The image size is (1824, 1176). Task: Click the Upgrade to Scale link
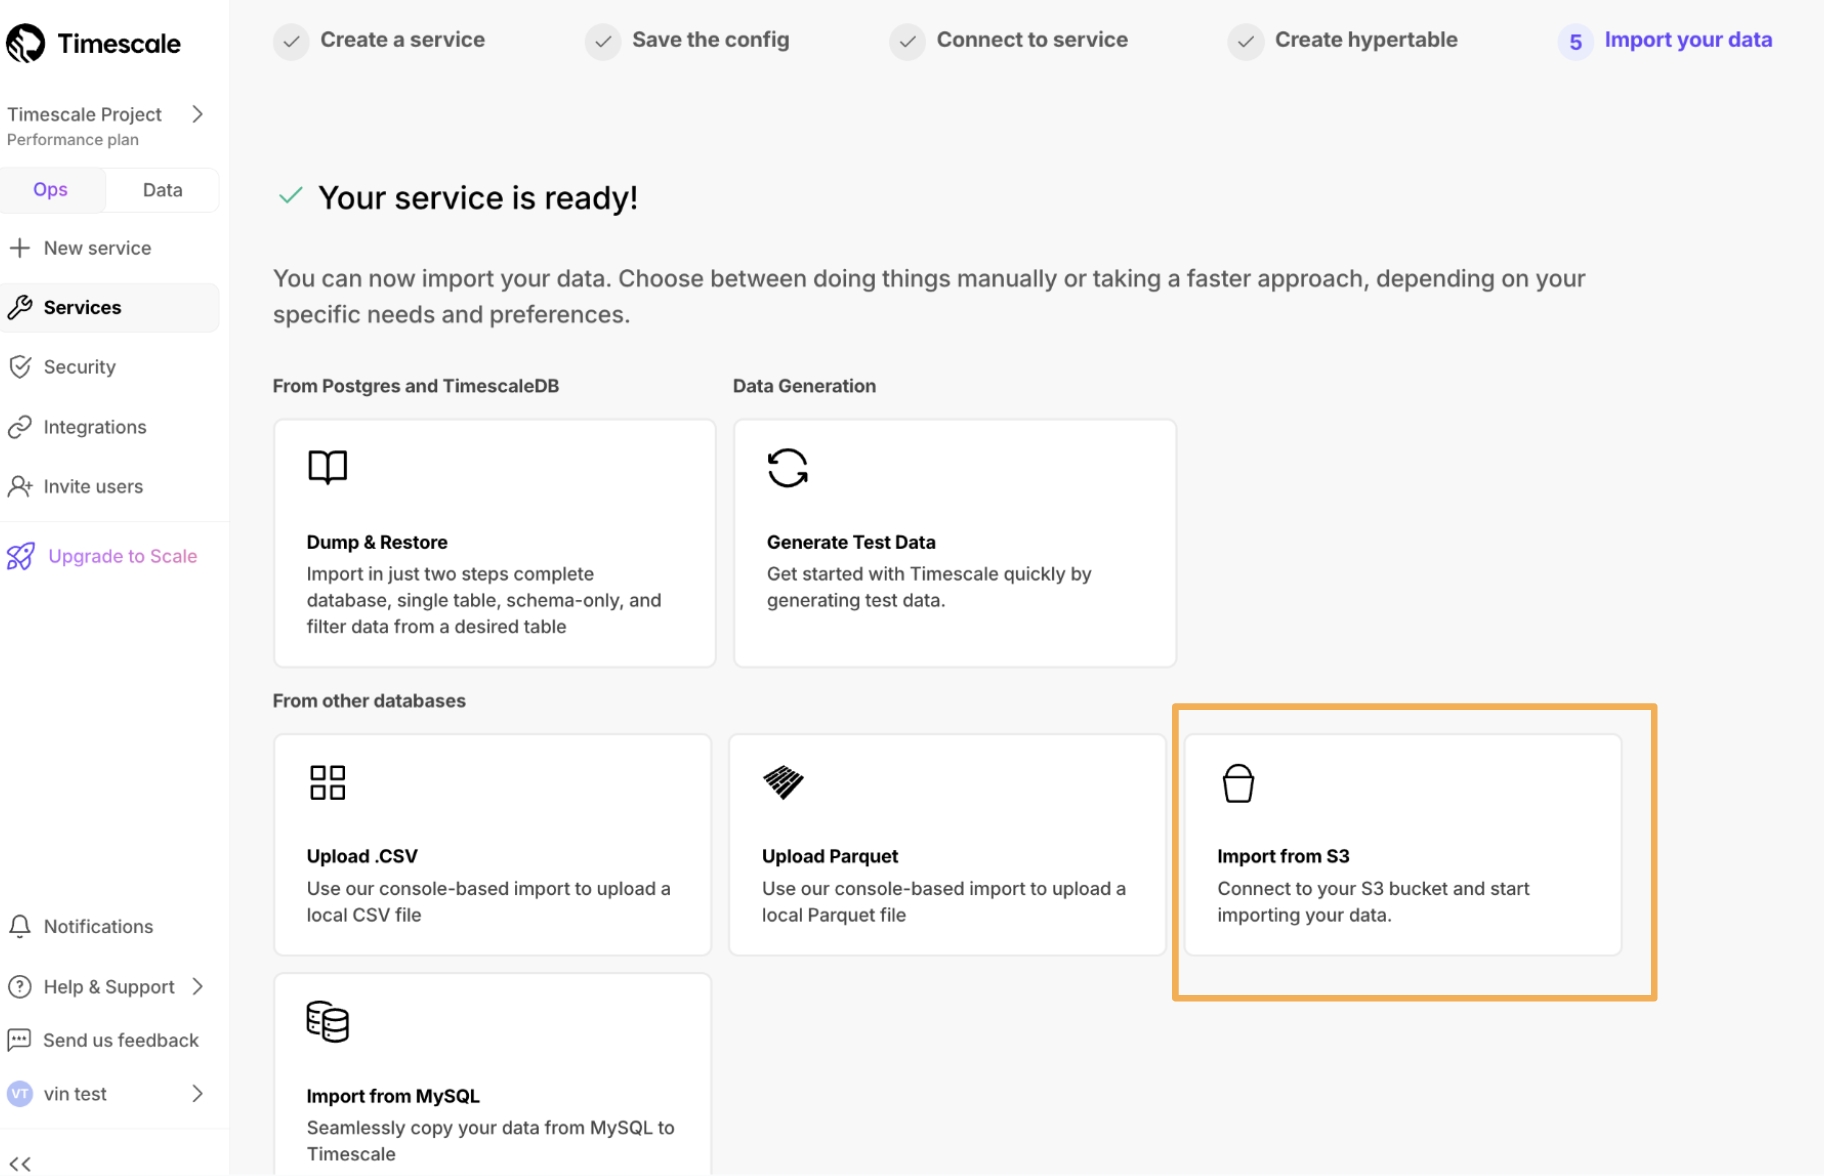click(x=122, y=556)
